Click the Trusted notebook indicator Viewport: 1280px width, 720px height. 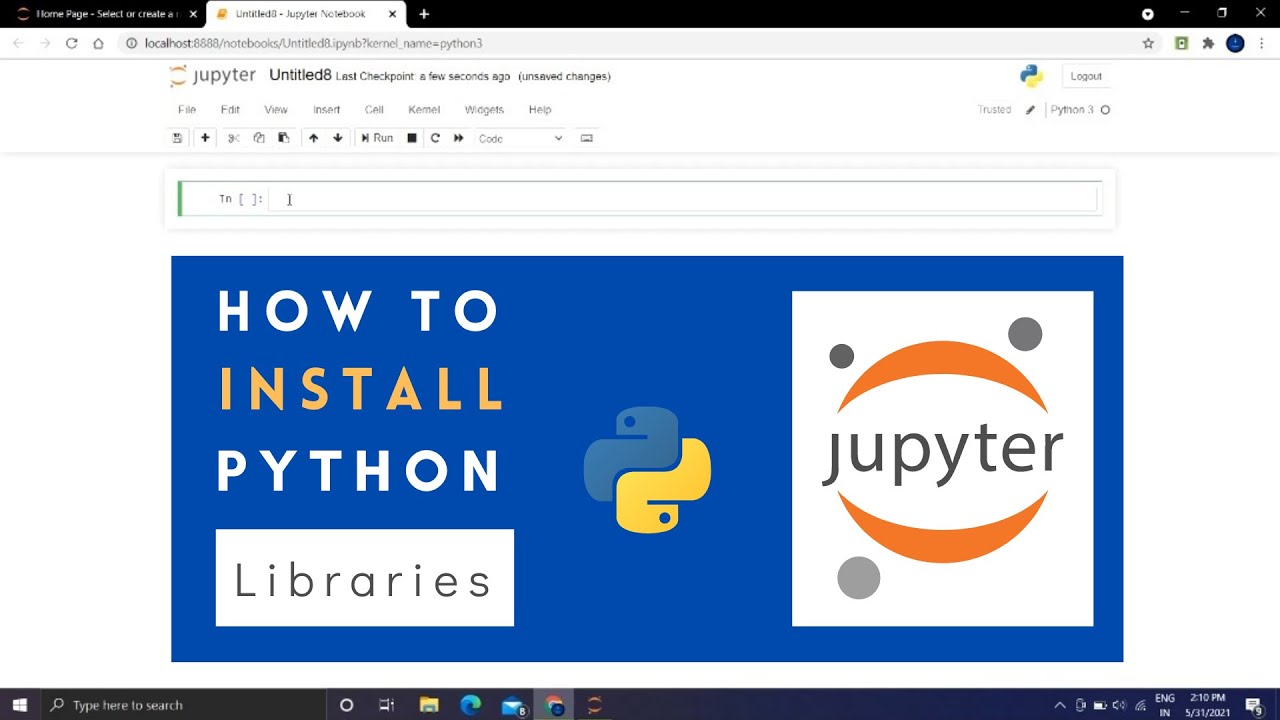994,110
